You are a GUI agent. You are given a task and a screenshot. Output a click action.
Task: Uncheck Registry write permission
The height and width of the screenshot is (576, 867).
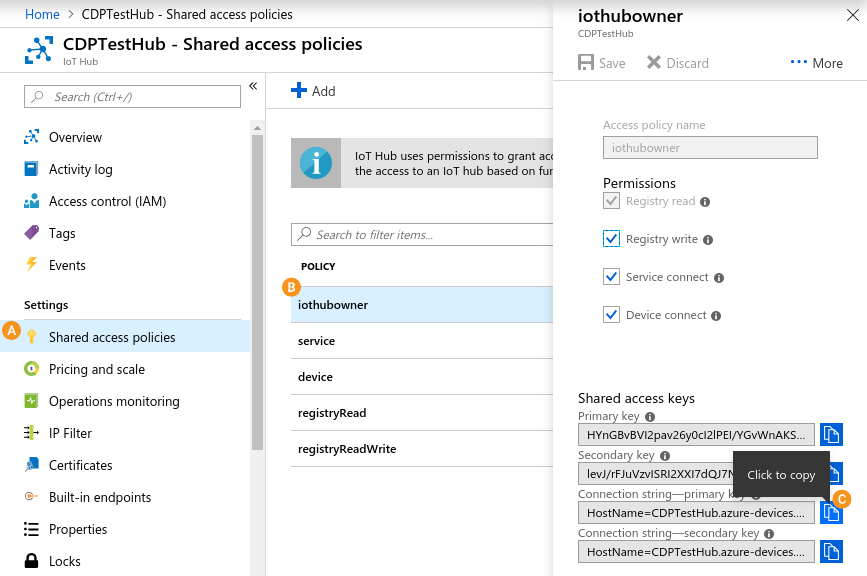(612, 239)
